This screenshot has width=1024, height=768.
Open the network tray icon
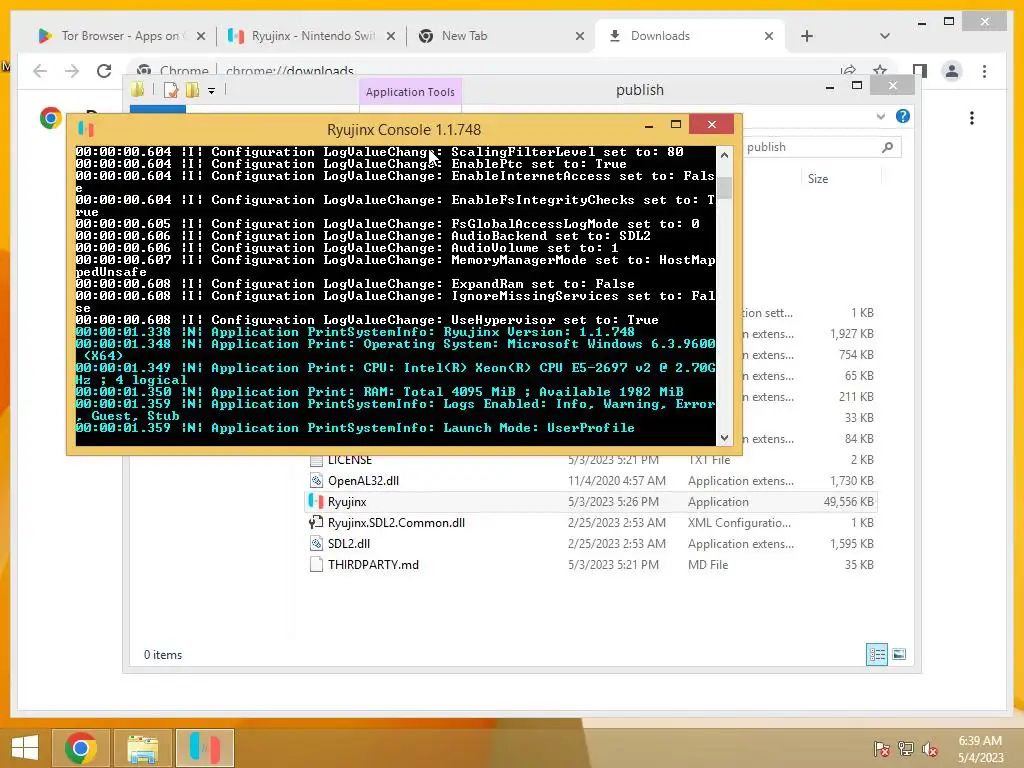[905, 749]
